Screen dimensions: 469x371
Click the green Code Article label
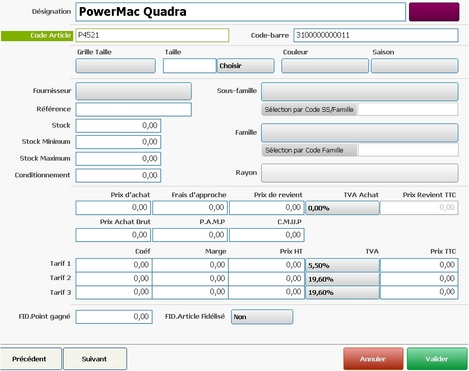point(37,36)
